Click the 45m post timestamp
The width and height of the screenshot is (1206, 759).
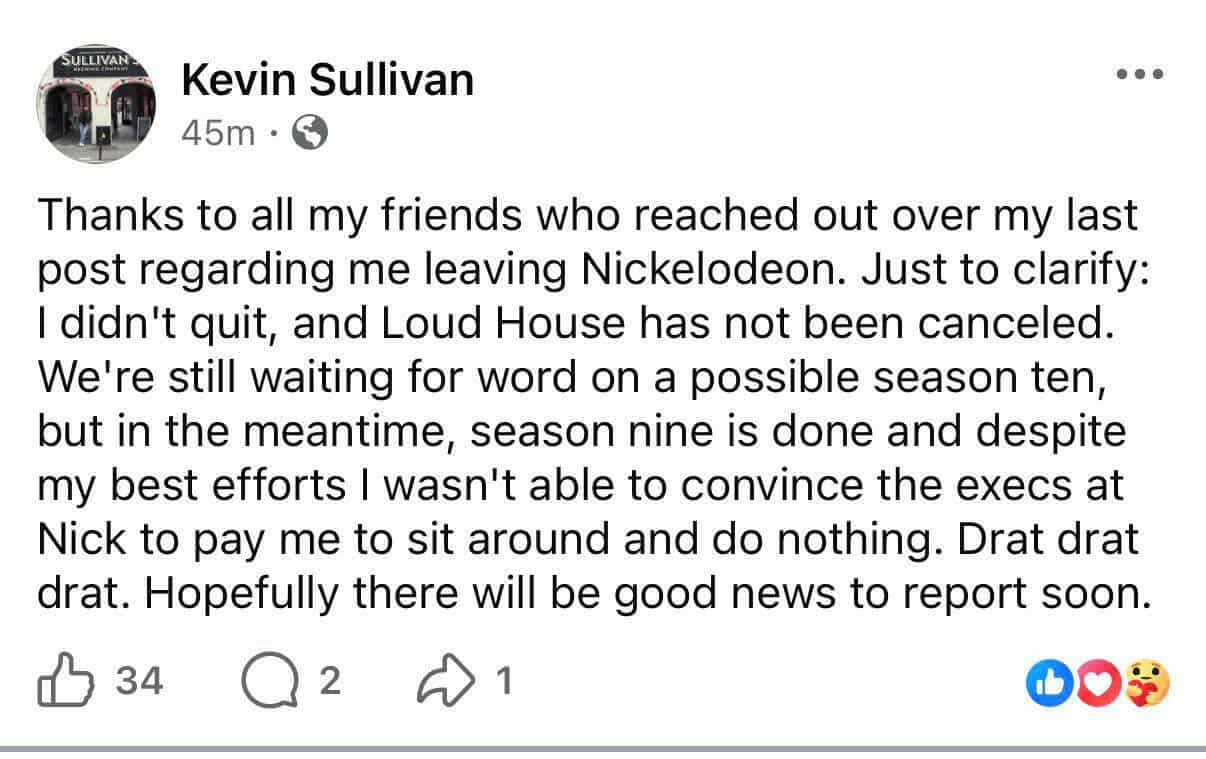218,132
